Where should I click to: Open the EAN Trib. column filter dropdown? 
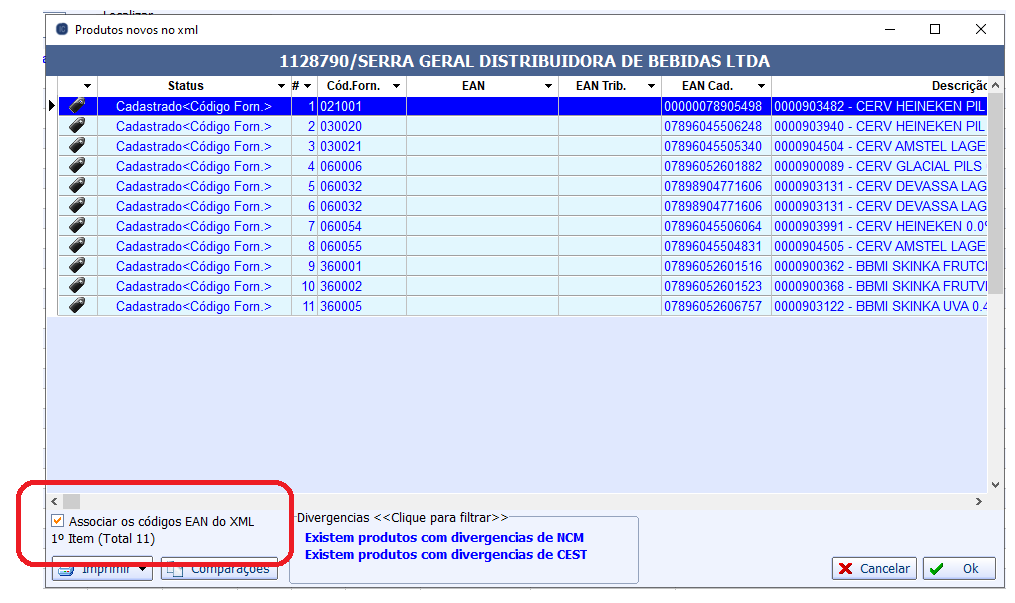[650, 87]
